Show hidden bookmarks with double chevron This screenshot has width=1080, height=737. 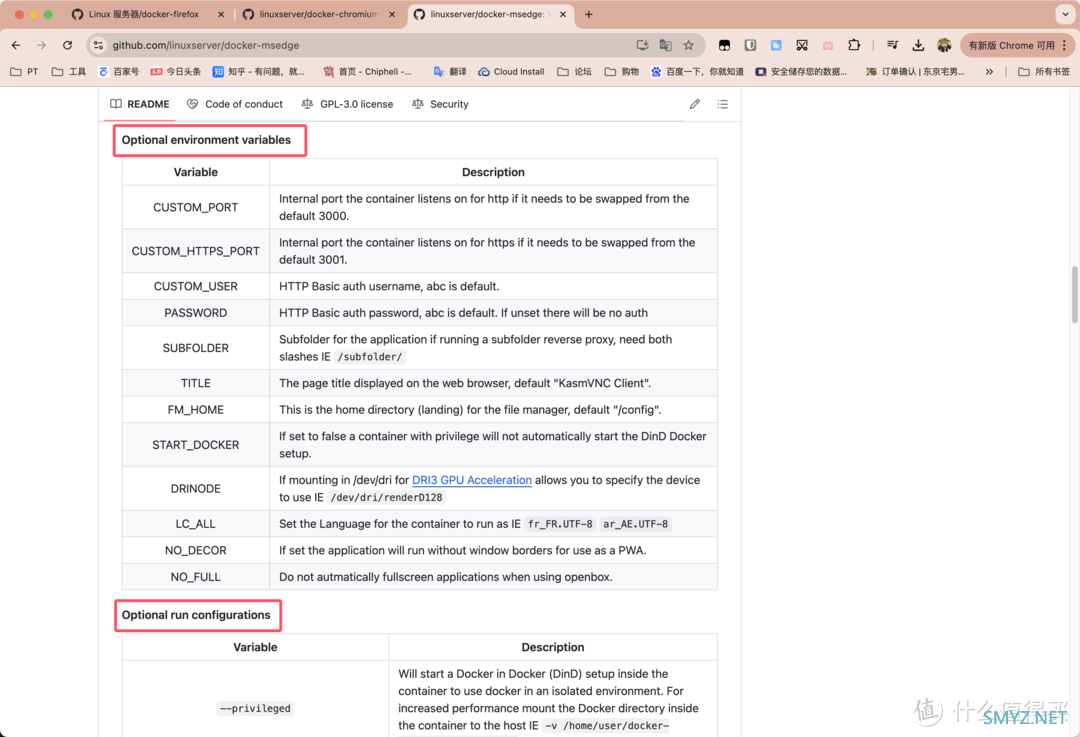(989, 72)
